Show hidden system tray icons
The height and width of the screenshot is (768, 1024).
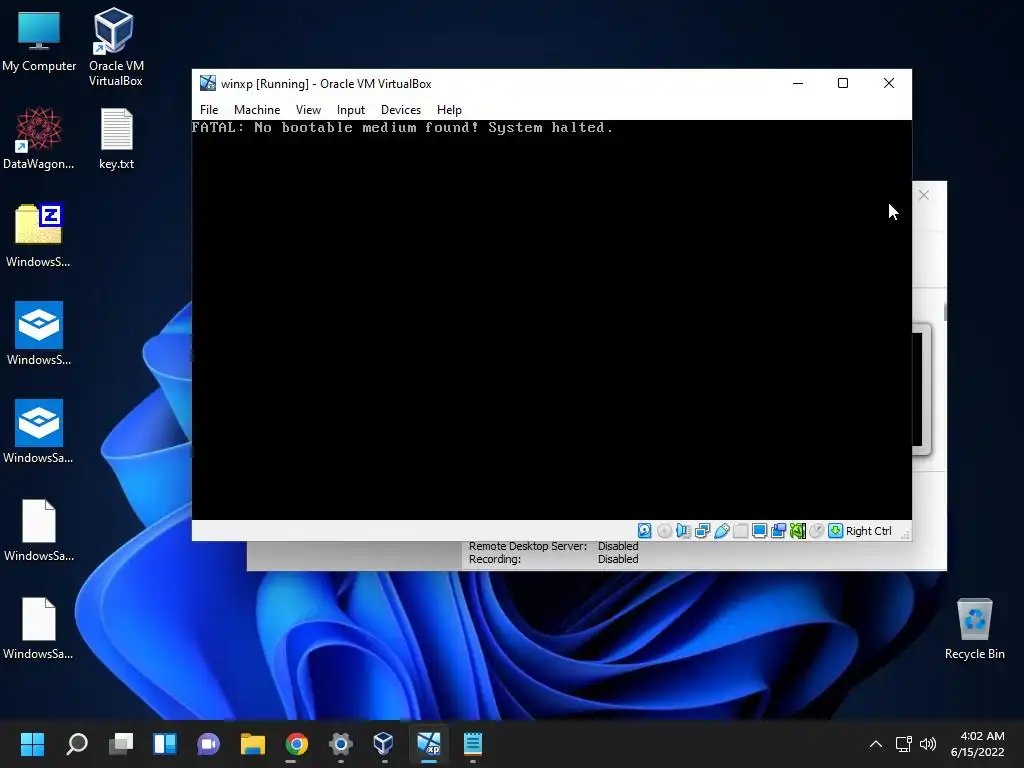[876, 744]
